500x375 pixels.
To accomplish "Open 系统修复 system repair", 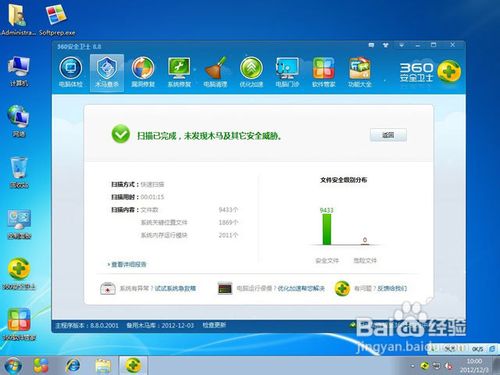I will tap(179, 72).
